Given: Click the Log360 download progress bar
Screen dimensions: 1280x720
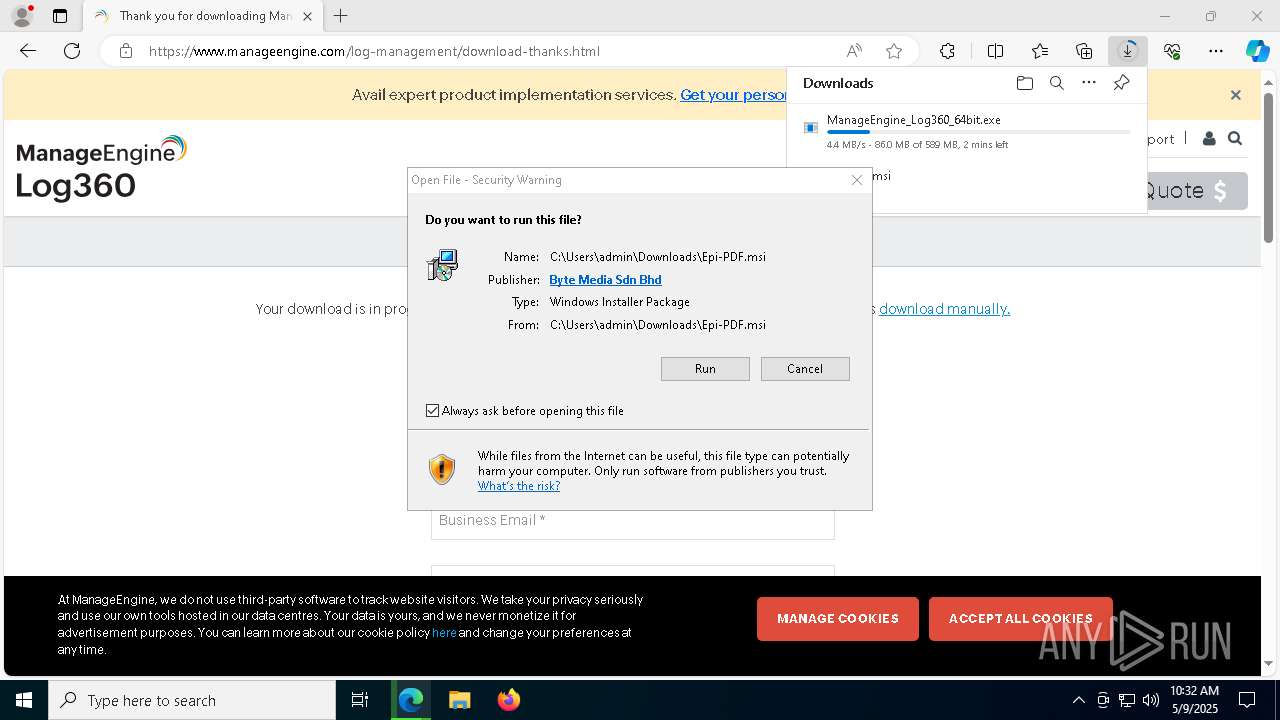Looking at the screenshot, I should tap(979, 132).
